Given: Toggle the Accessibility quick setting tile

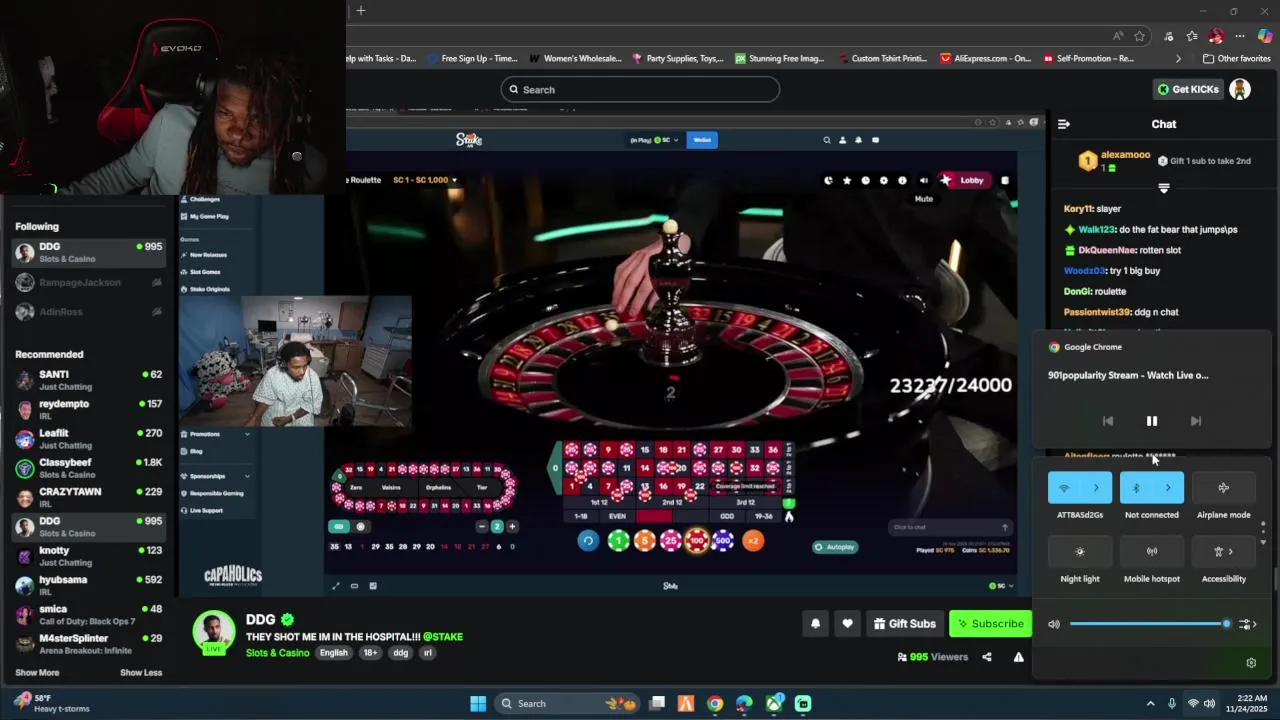Looking at the screenshot, I should [1224, 552].
